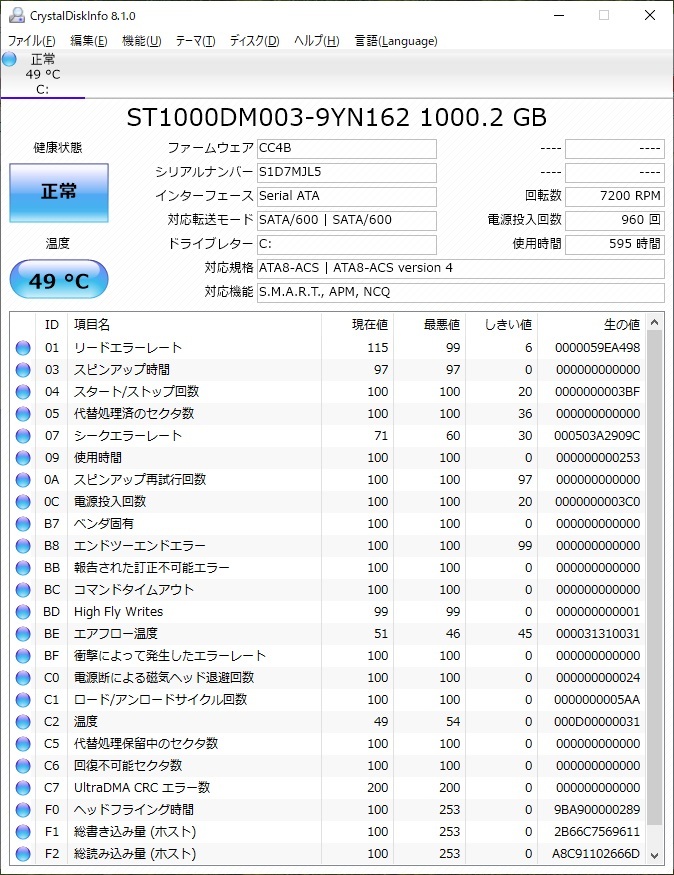Click the 対応転送モード field SATA/600
The height and width of the screenshot is (875, 674).
point(346,220)
